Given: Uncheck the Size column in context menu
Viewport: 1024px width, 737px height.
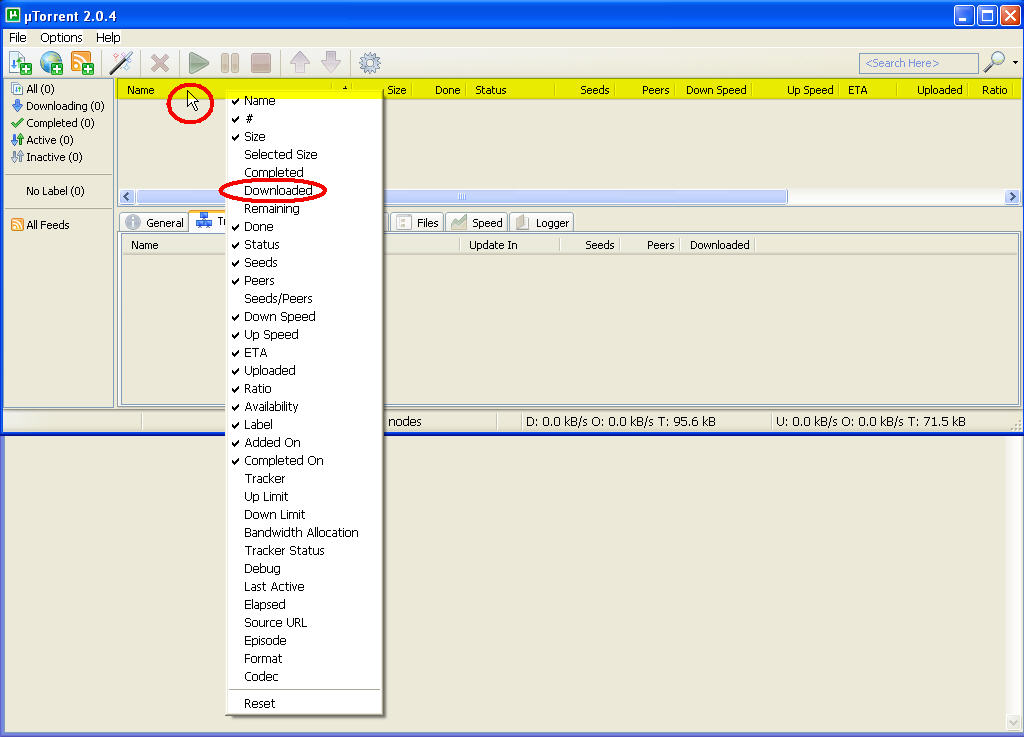Looking at the screenshot, I should 255,137.
